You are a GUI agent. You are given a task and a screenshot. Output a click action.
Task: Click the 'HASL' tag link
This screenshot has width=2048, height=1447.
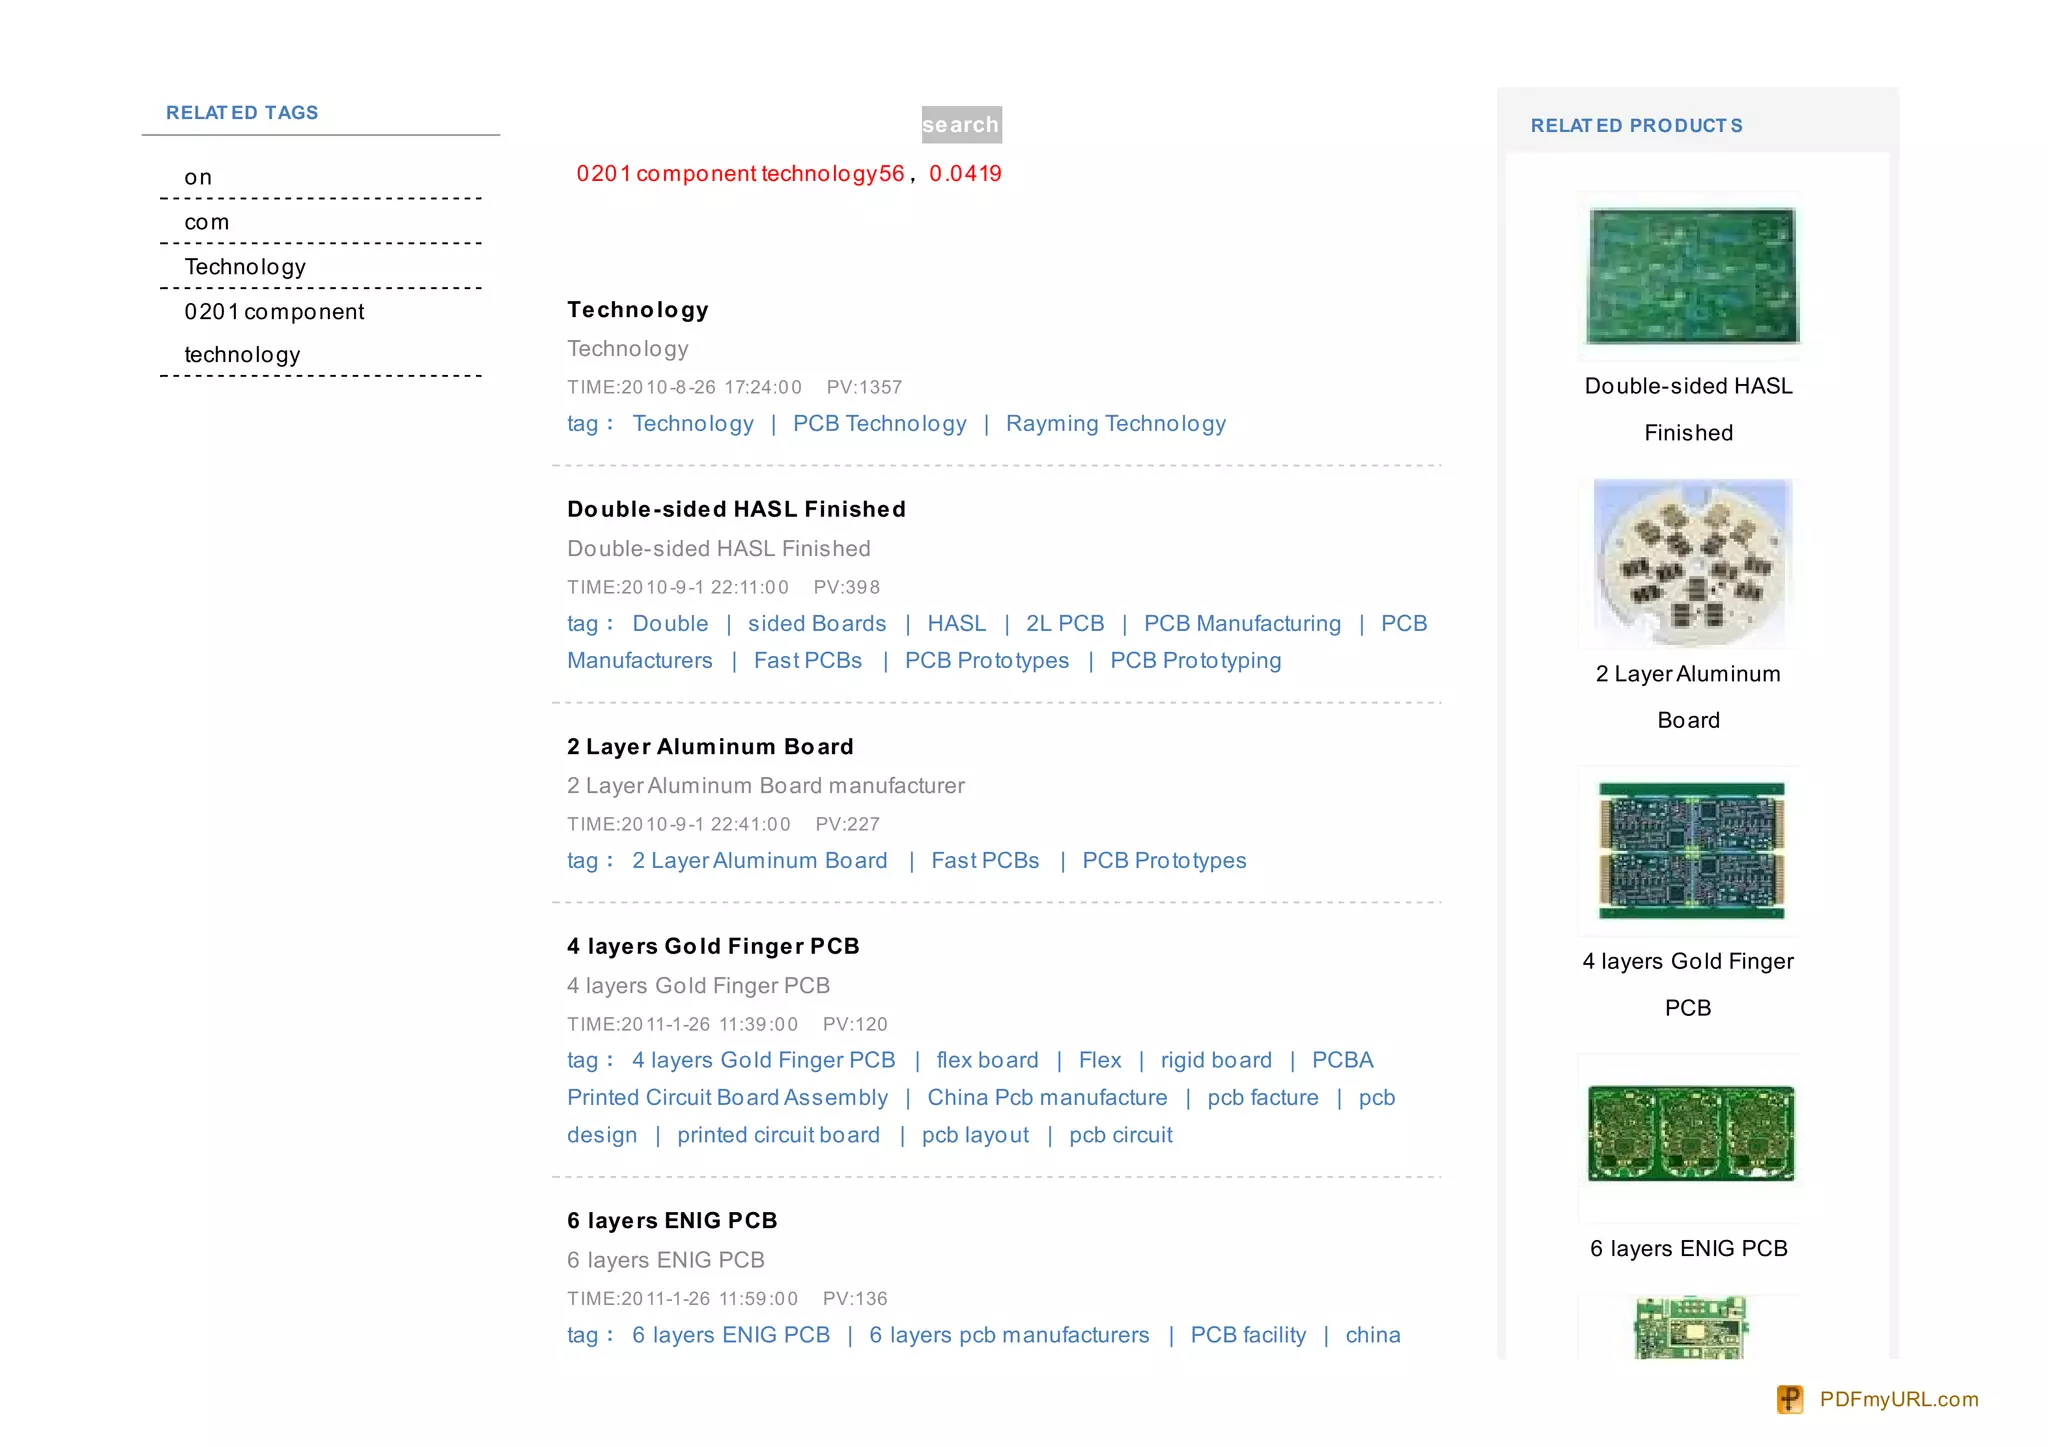coord(956,624)
